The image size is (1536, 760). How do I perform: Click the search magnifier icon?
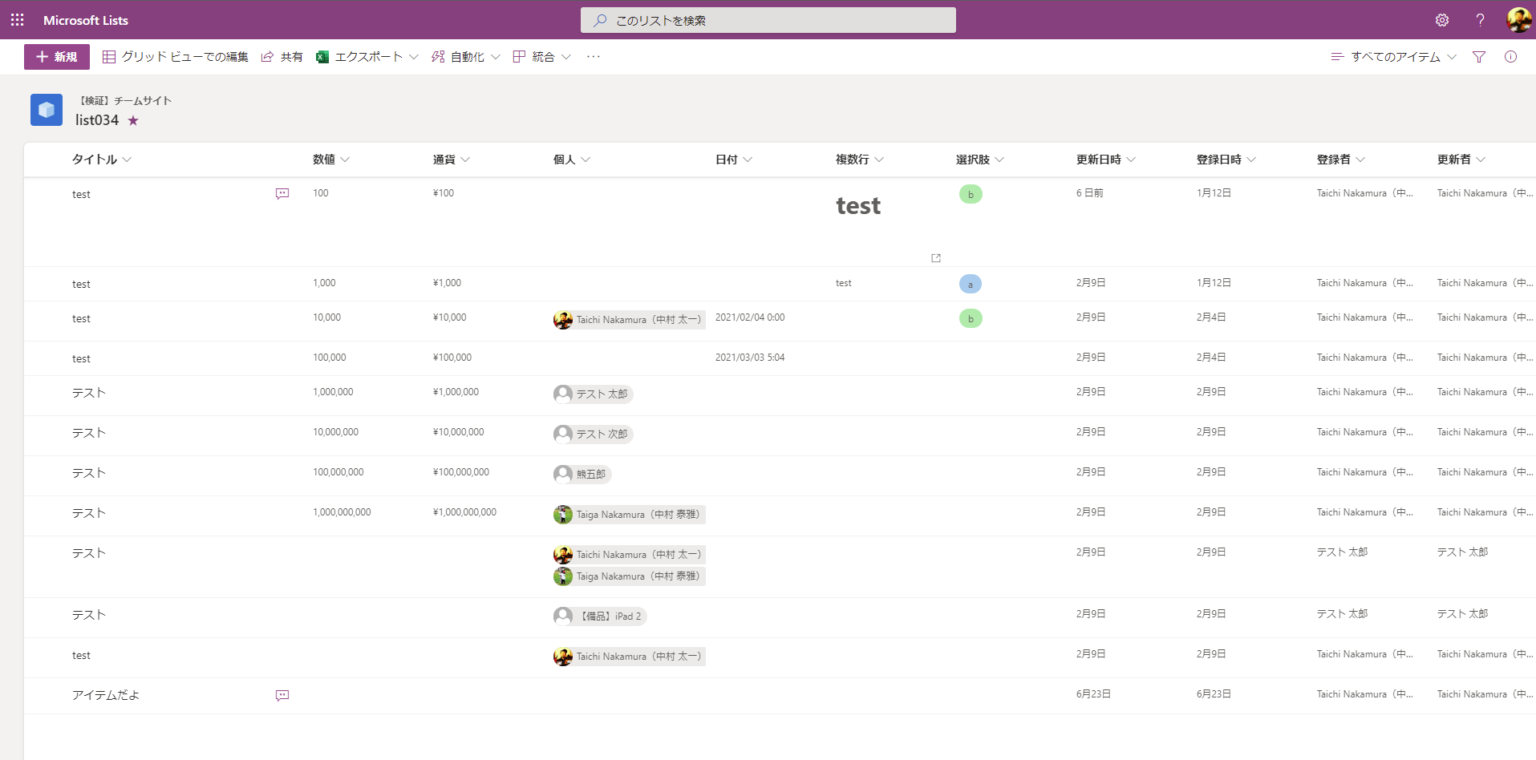click(600, 20)
